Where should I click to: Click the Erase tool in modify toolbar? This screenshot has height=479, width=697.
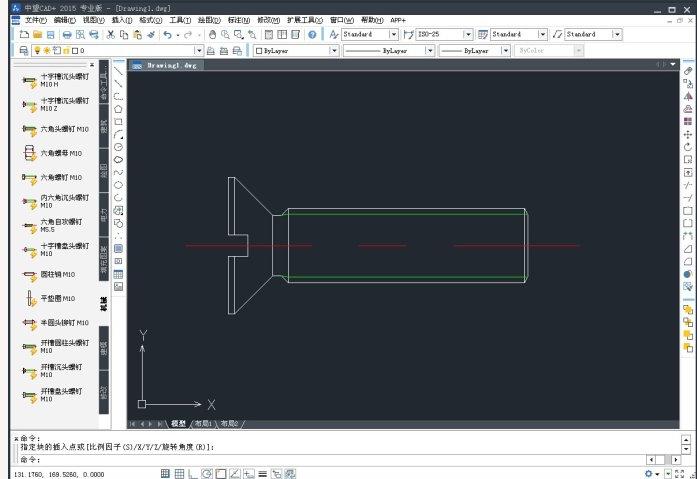pyautogui.click(x=688, y=71)
